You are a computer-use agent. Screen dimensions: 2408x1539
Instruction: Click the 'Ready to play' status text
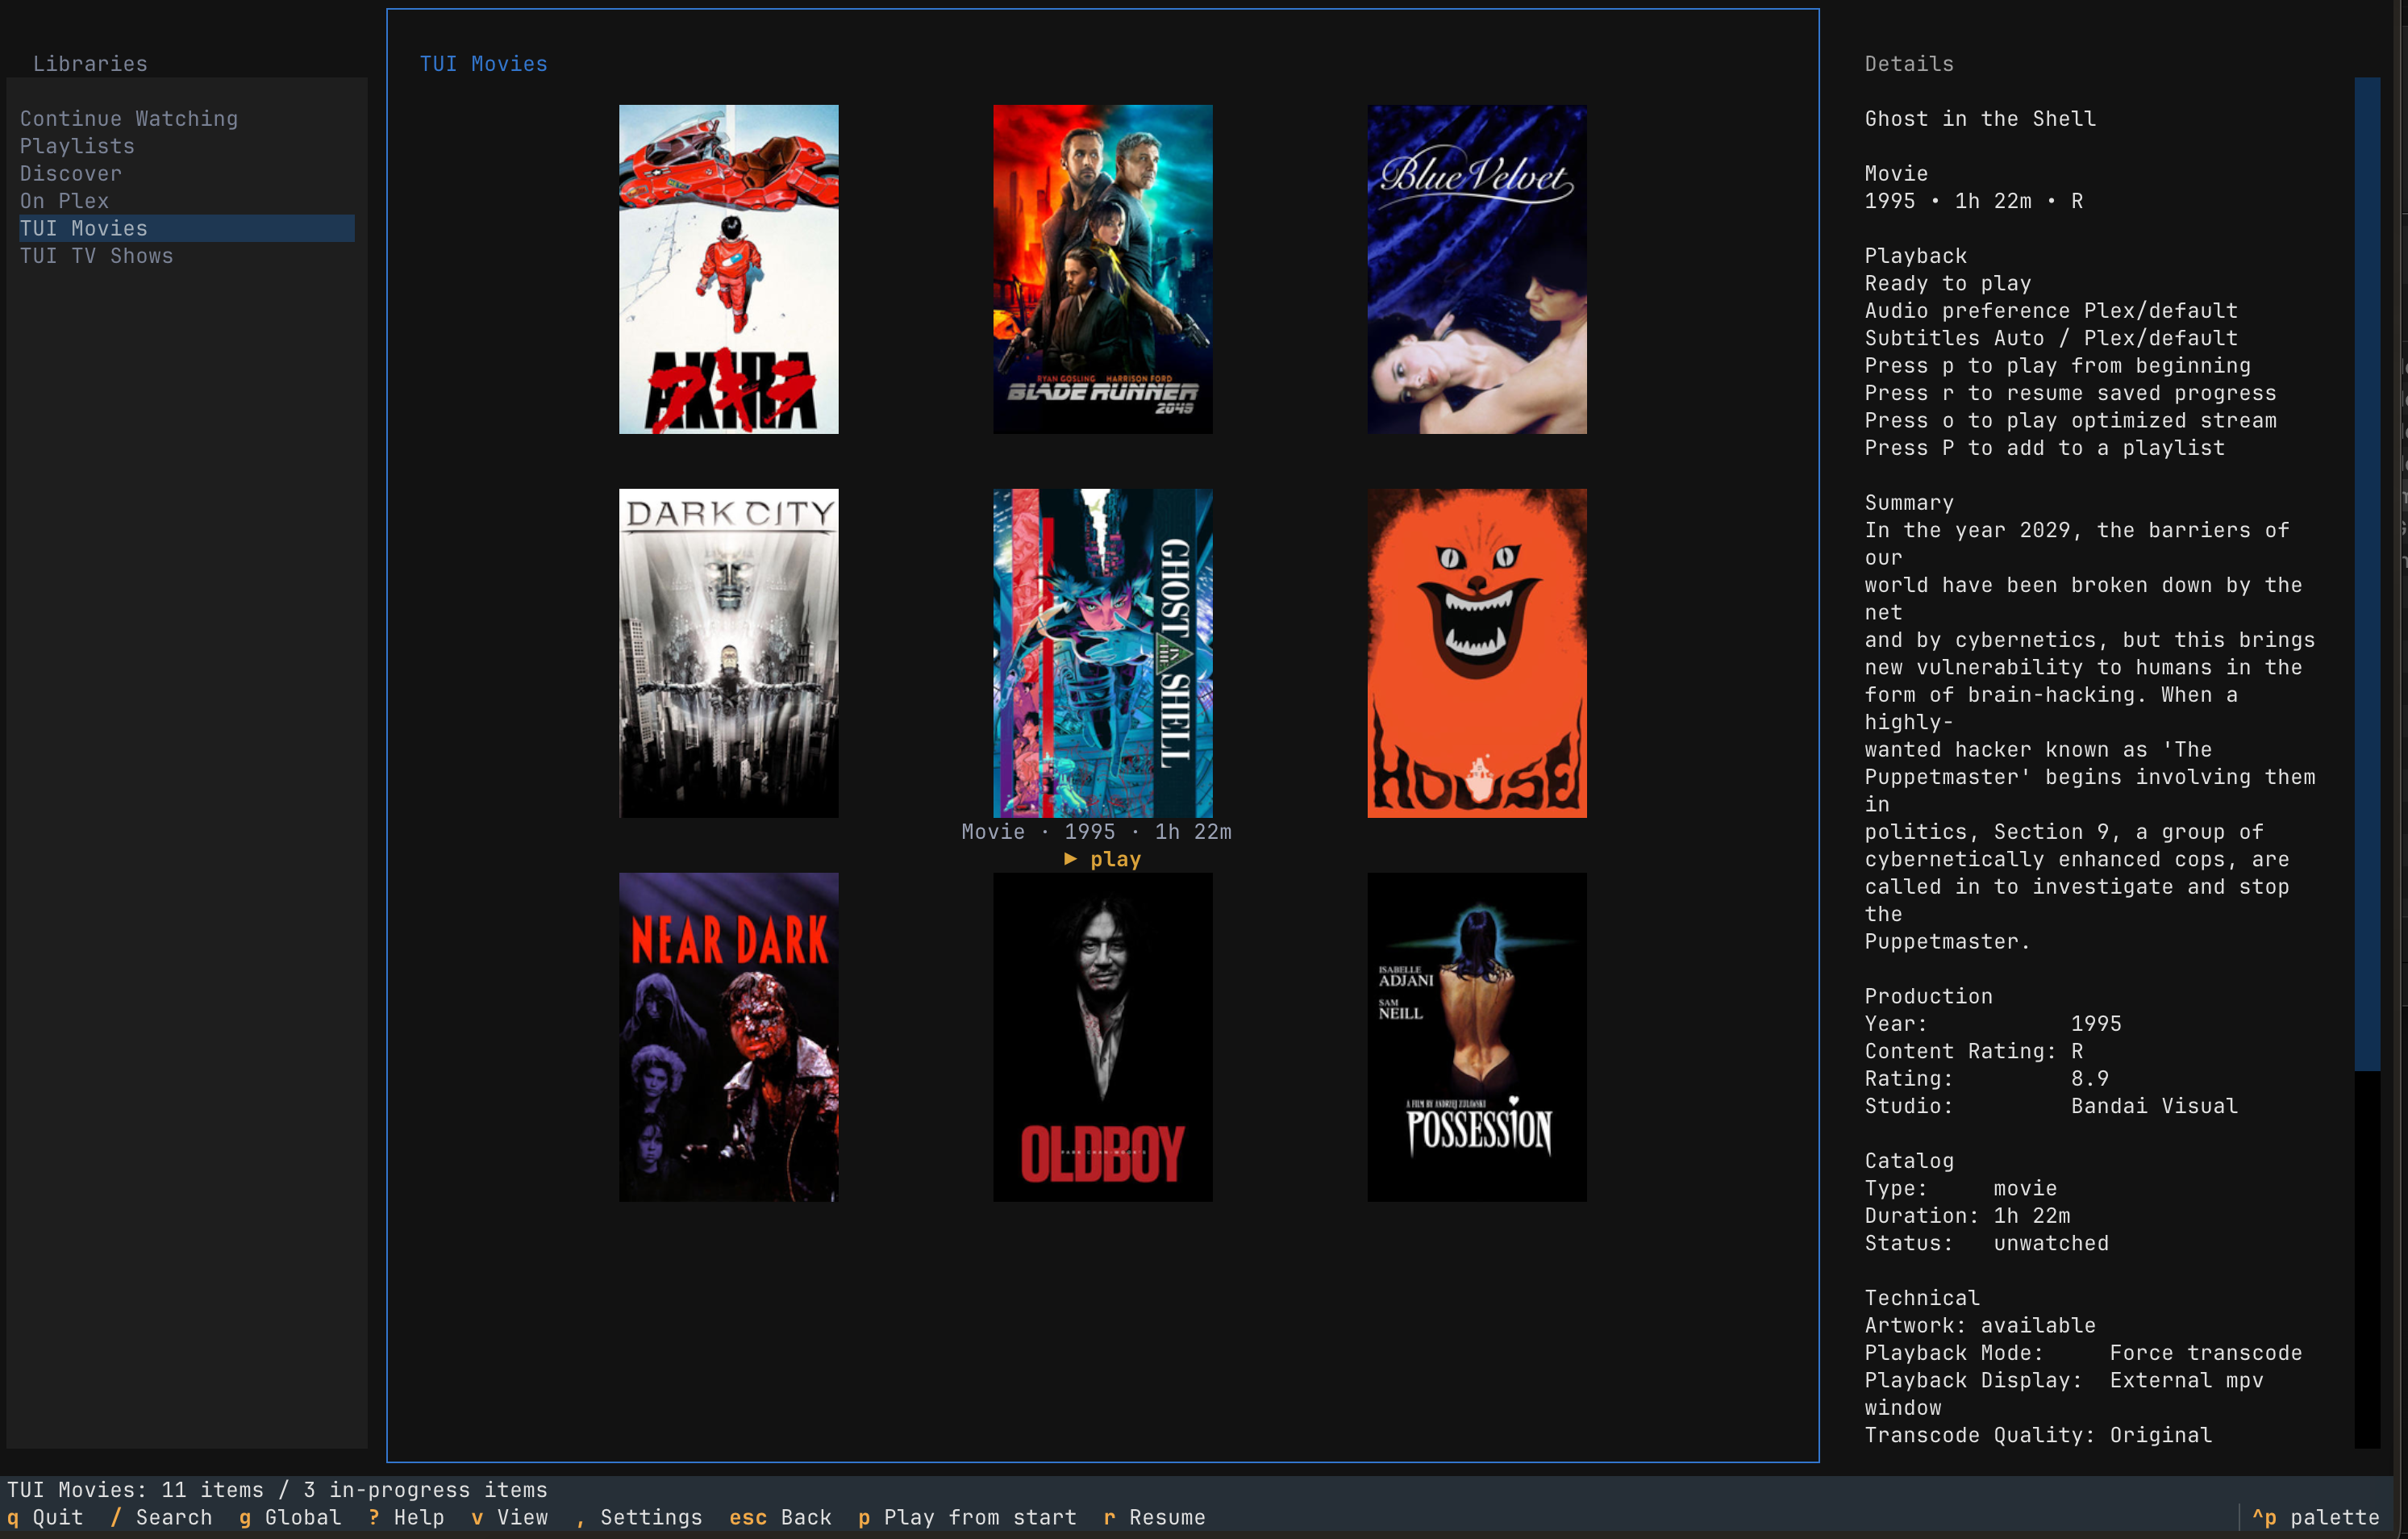pyautogui.click(x=1948, y=283)
